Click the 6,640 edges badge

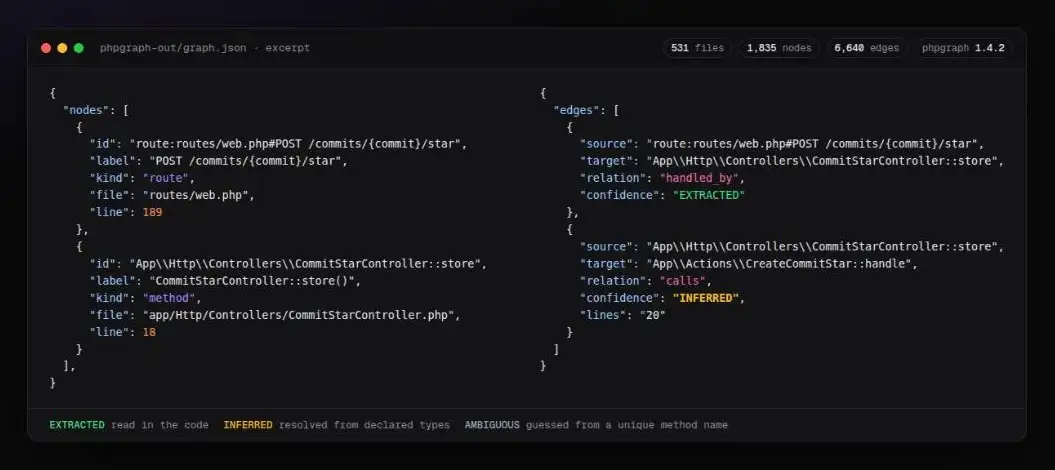click(x=866, y=48)
